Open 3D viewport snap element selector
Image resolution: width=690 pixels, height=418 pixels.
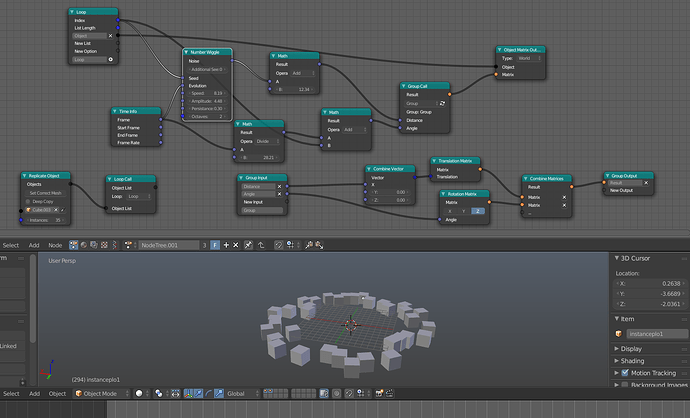[x=363, y=393]
